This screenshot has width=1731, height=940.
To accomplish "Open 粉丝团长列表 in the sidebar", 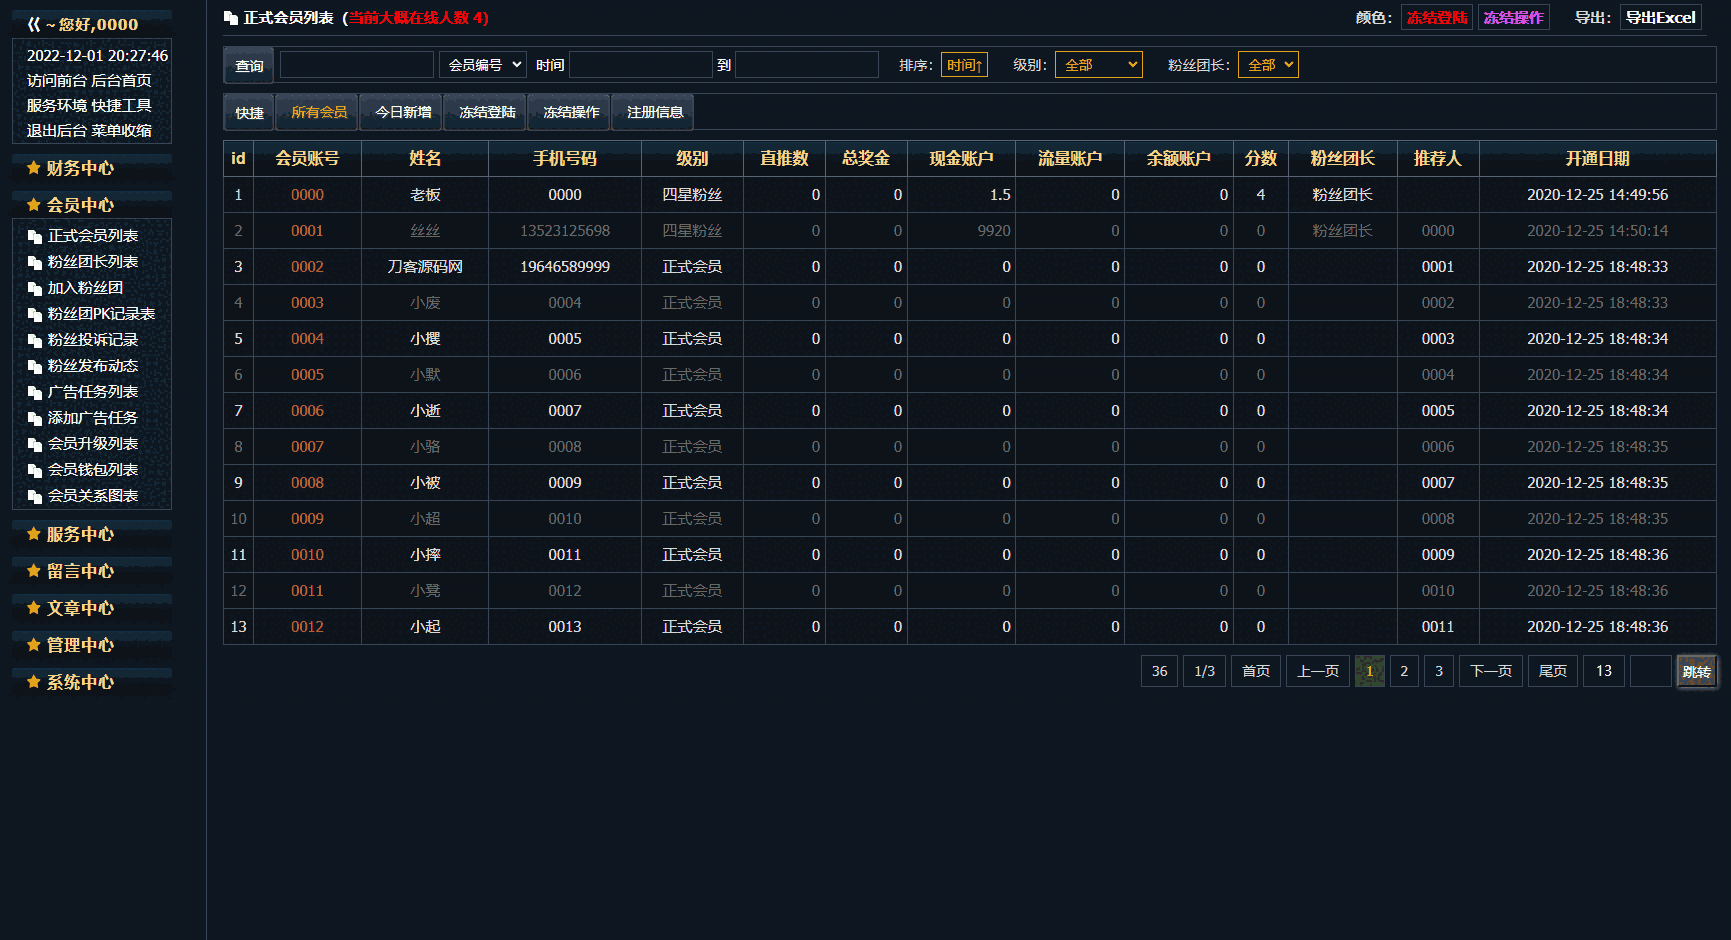I will [x=93, y=262].
